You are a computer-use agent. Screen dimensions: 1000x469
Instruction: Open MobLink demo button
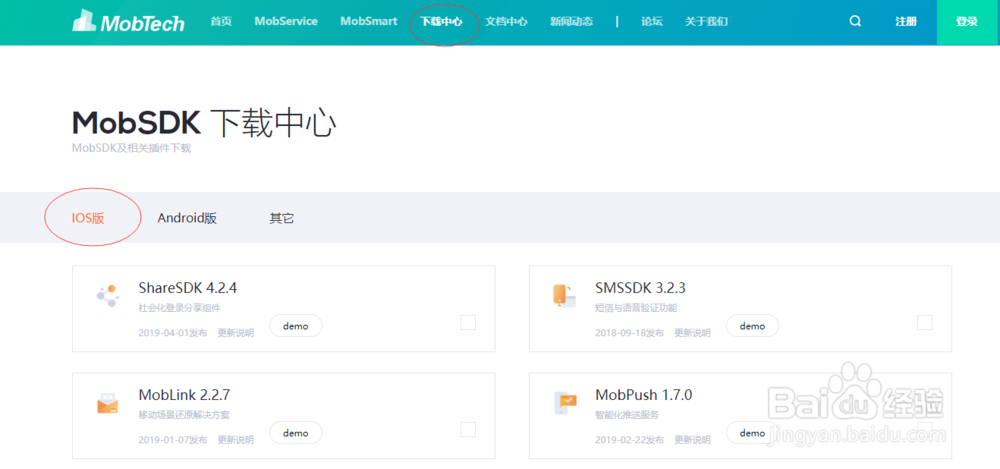(x=296, y=433)
